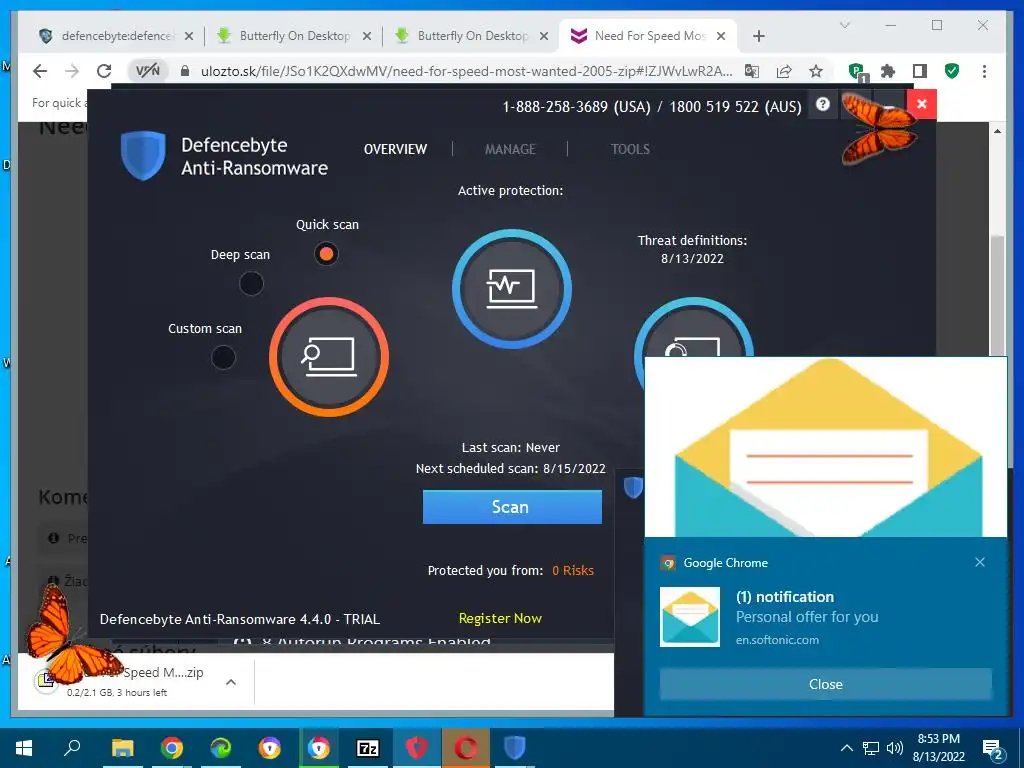
Task: Click the blue shield Defencebyte taskbar icon
Action: [x=515, y=748]
